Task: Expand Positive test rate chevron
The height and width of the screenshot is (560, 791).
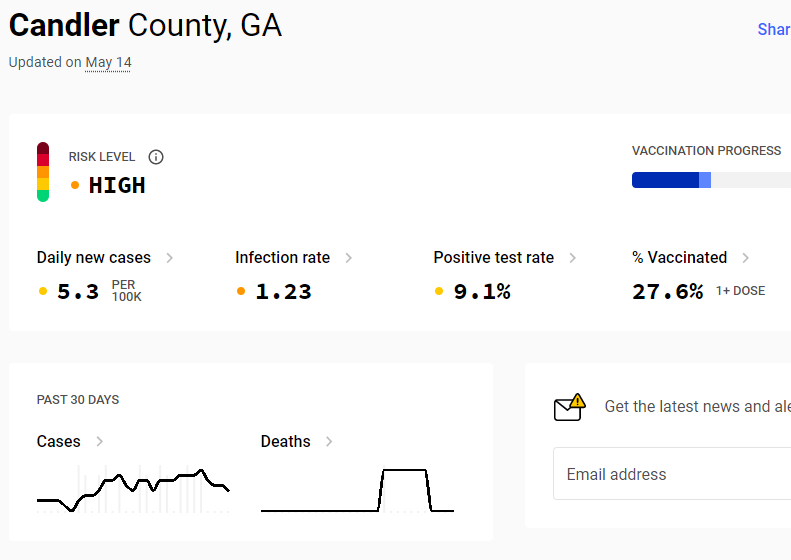Action: pos(572,258)
